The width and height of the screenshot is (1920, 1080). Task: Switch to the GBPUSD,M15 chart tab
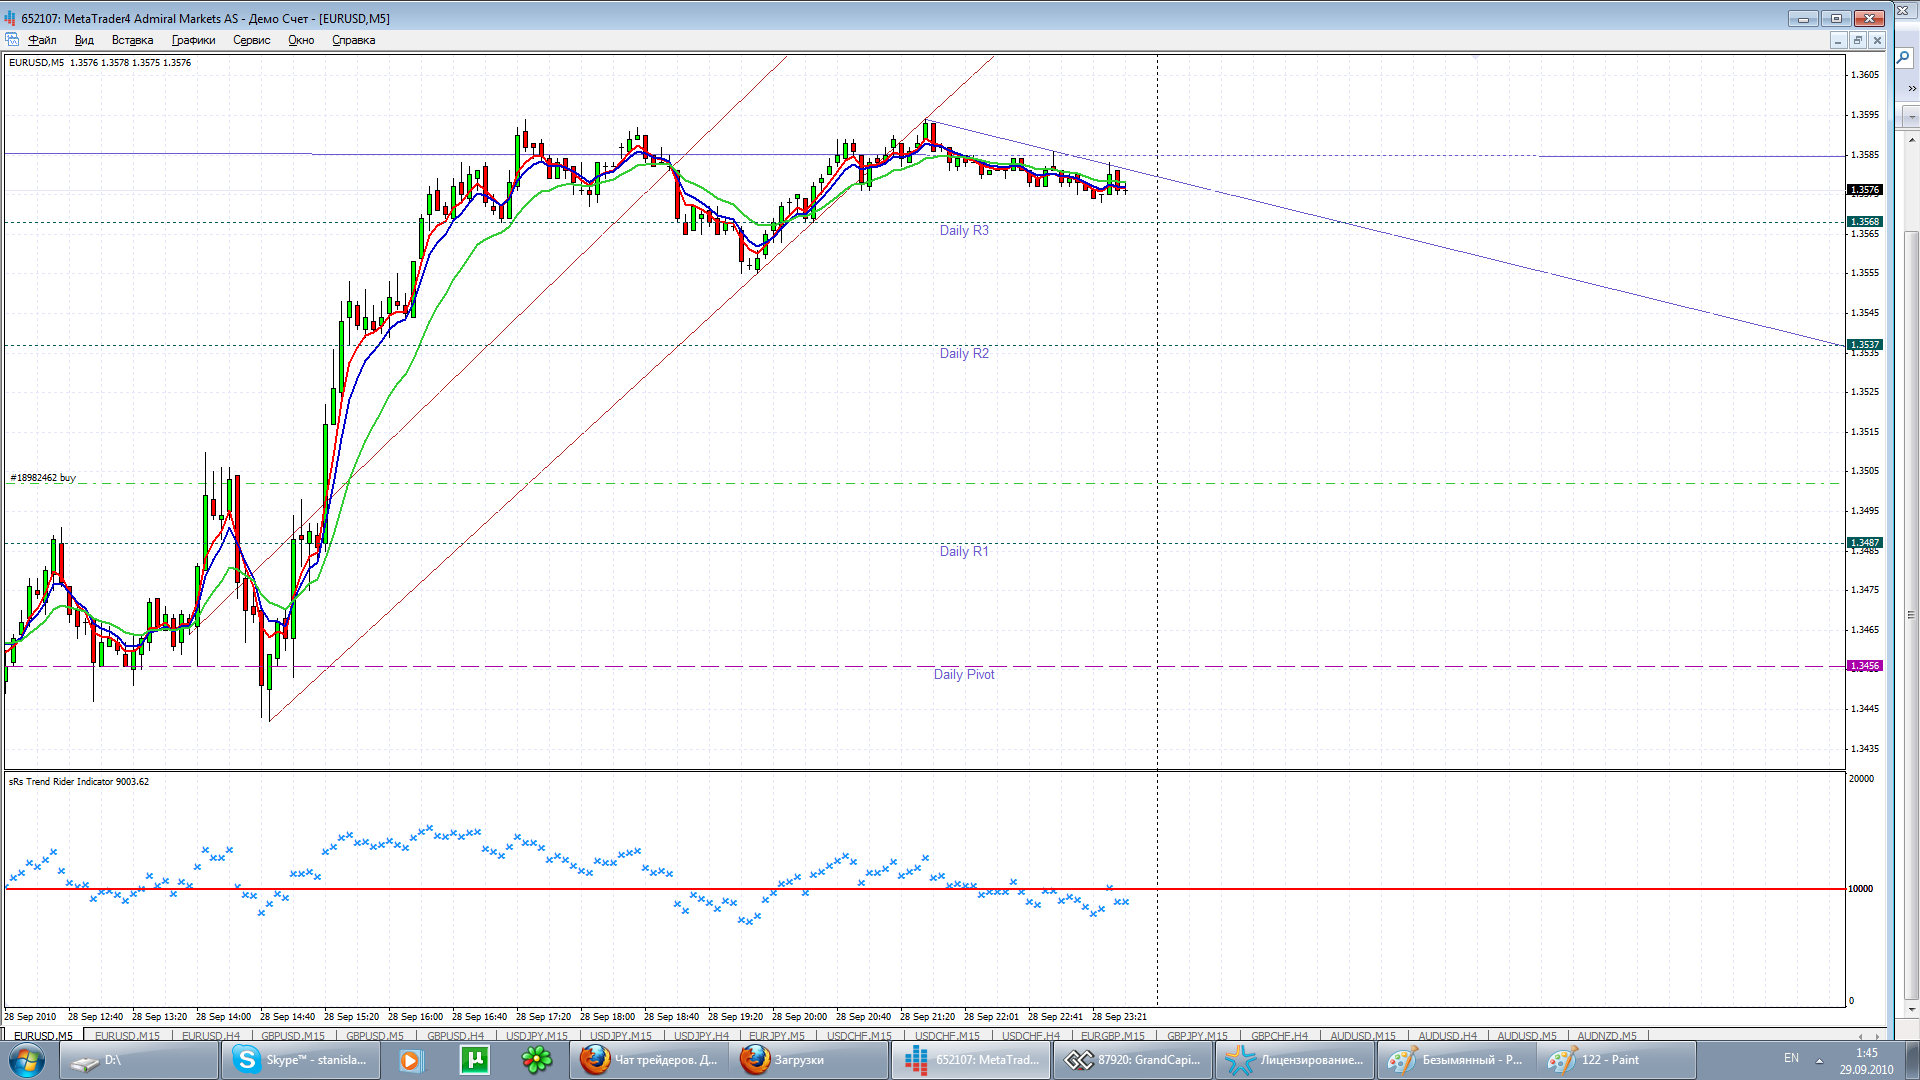point(293,1036)
